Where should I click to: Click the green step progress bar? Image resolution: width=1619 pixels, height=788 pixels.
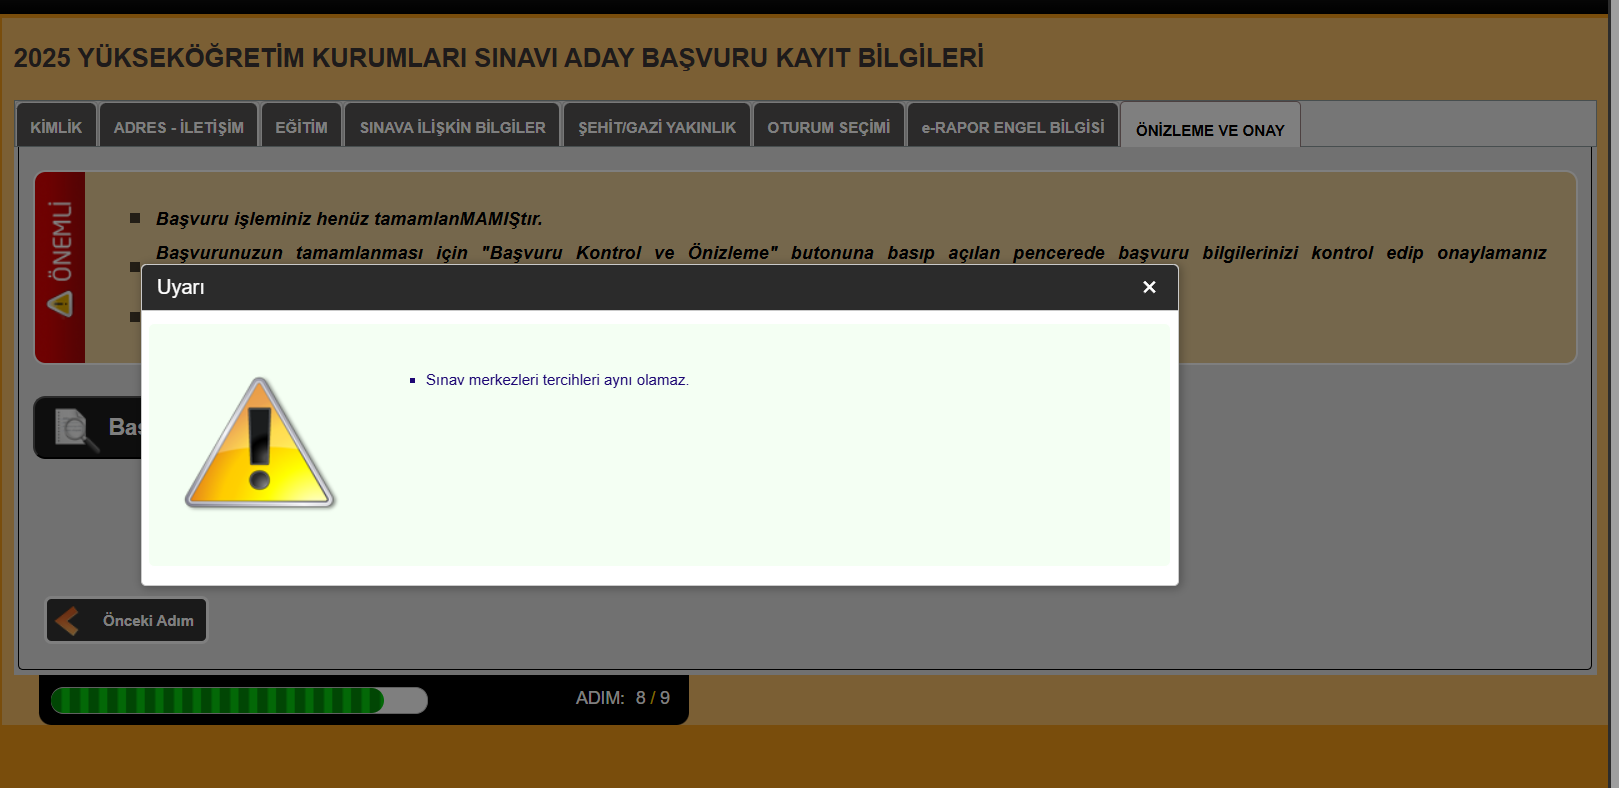(239, 700)
